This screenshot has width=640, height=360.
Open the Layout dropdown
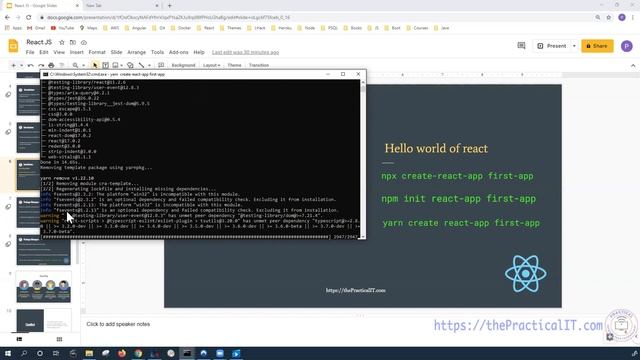click(x=211, y=65)
